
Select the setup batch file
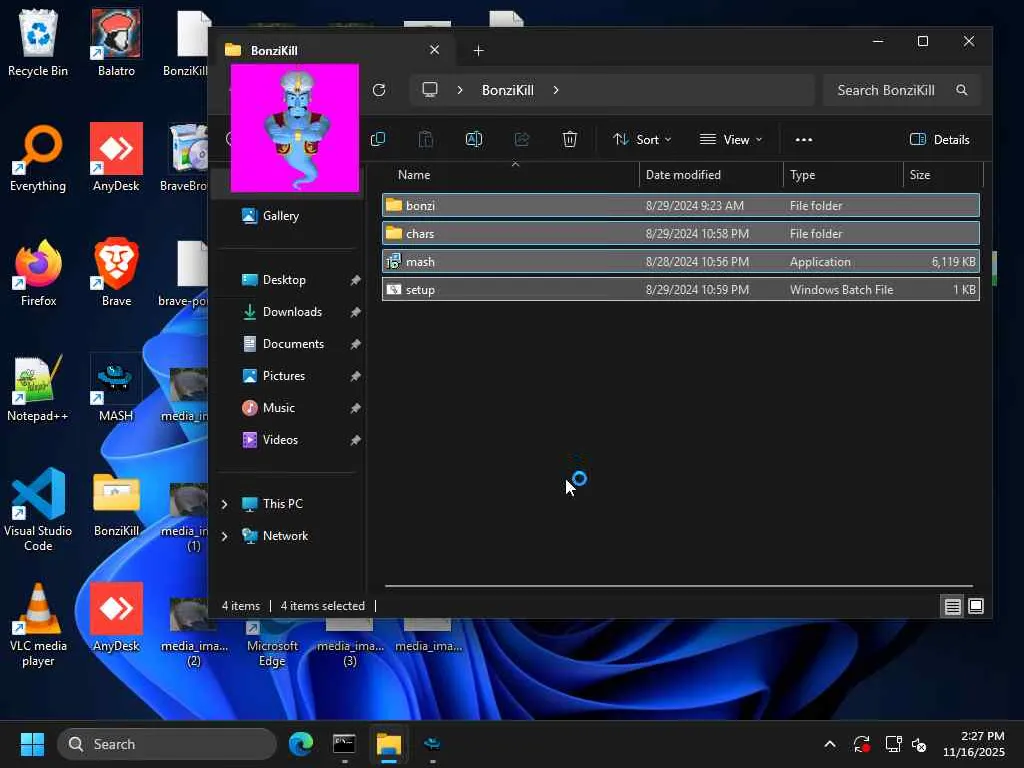pos(680,289)
